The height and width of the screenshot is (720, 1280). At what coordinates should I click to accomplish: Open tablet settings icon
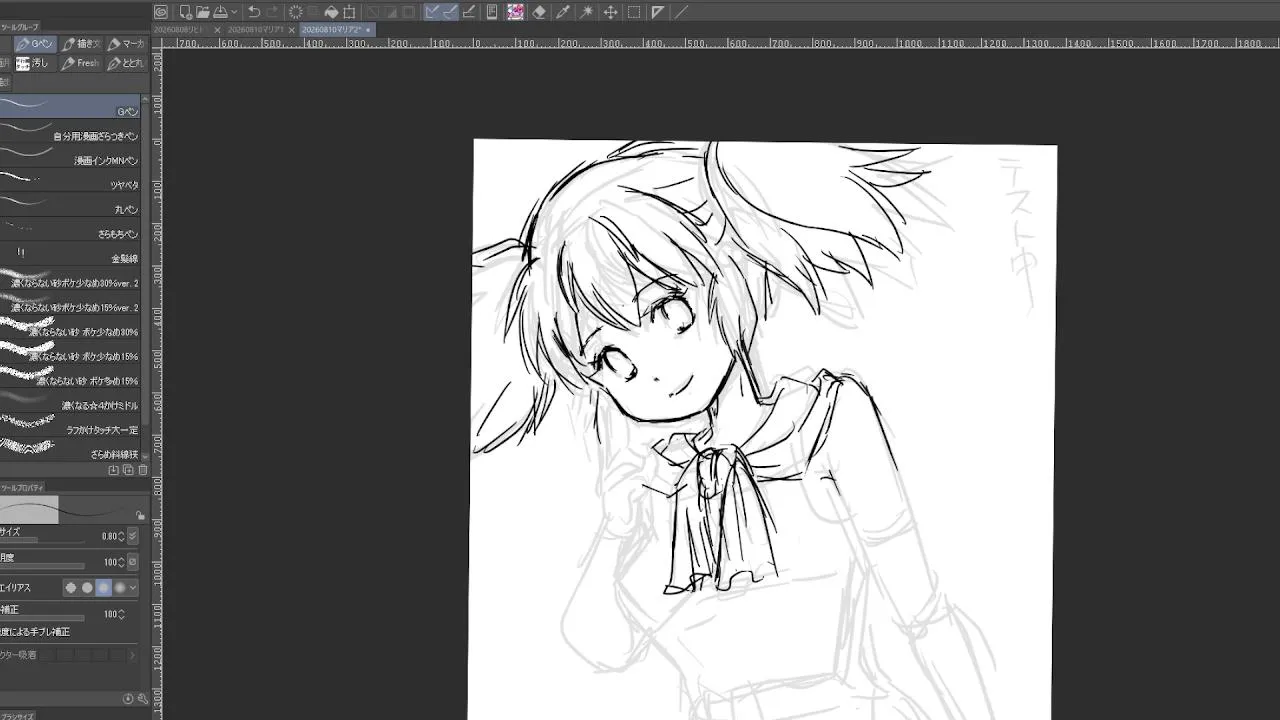(492, 12)
